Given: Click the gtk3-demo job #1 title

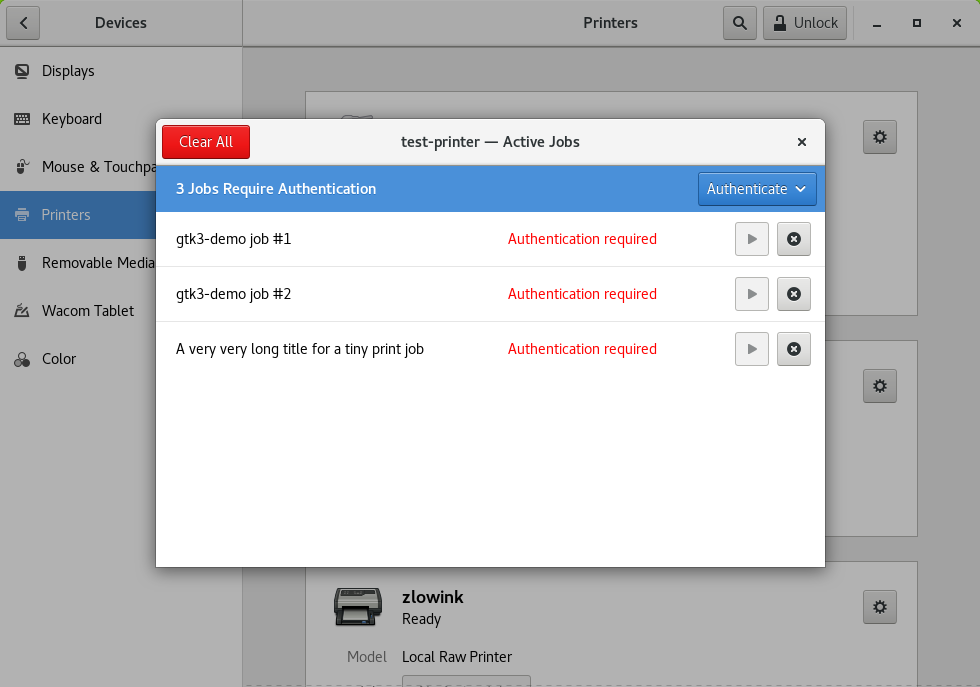Looking at the screenshot, I should [x=233, y=239].
